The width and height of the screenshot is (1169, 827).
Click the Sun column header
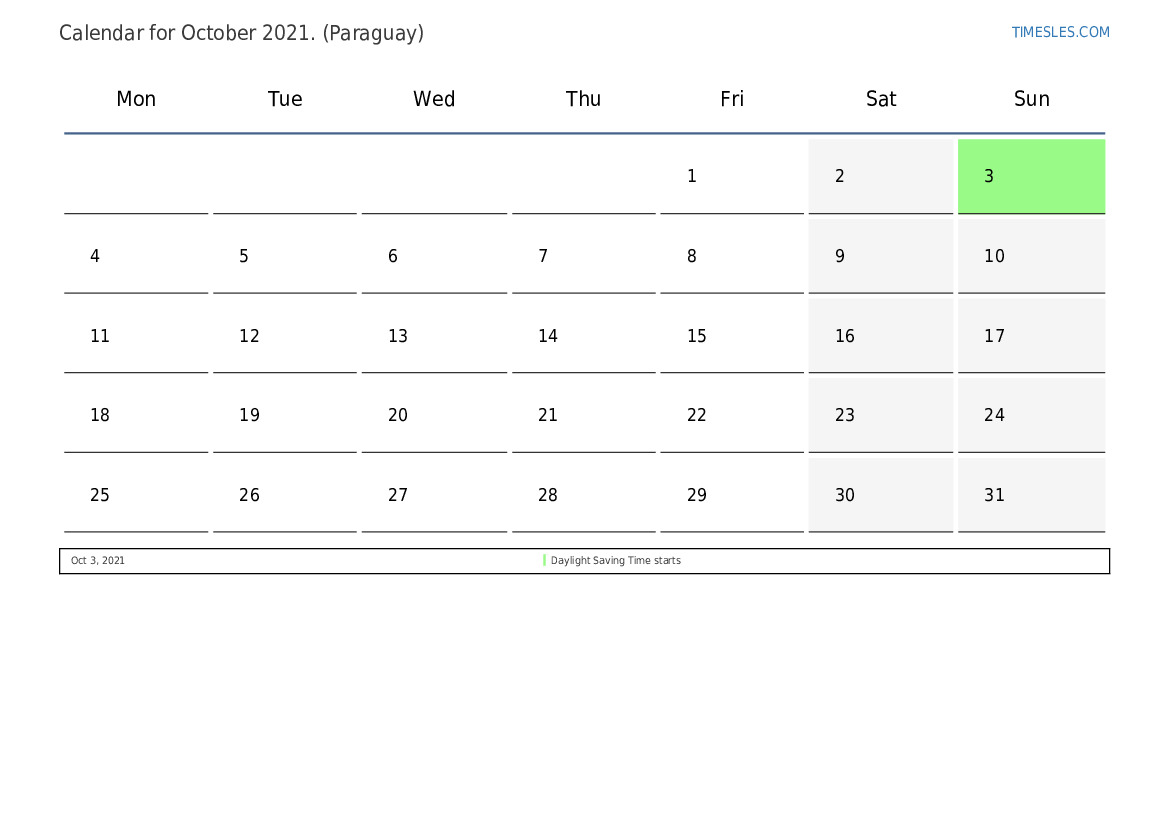pyautogui.click(x=1031, y=99)
